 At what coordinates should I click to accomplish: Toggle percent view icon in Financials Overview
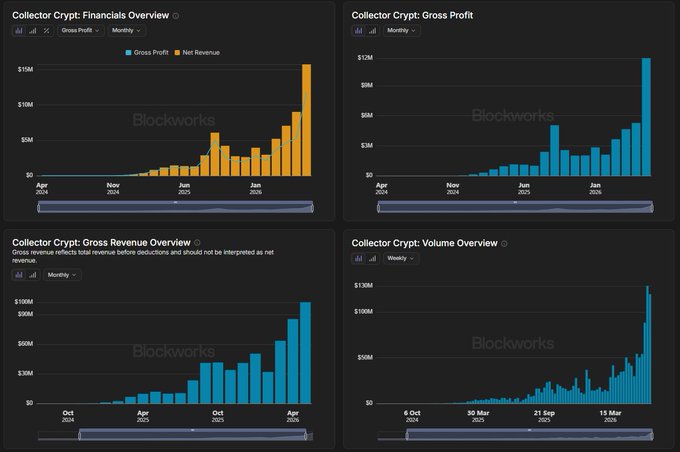tap(46, 30)
